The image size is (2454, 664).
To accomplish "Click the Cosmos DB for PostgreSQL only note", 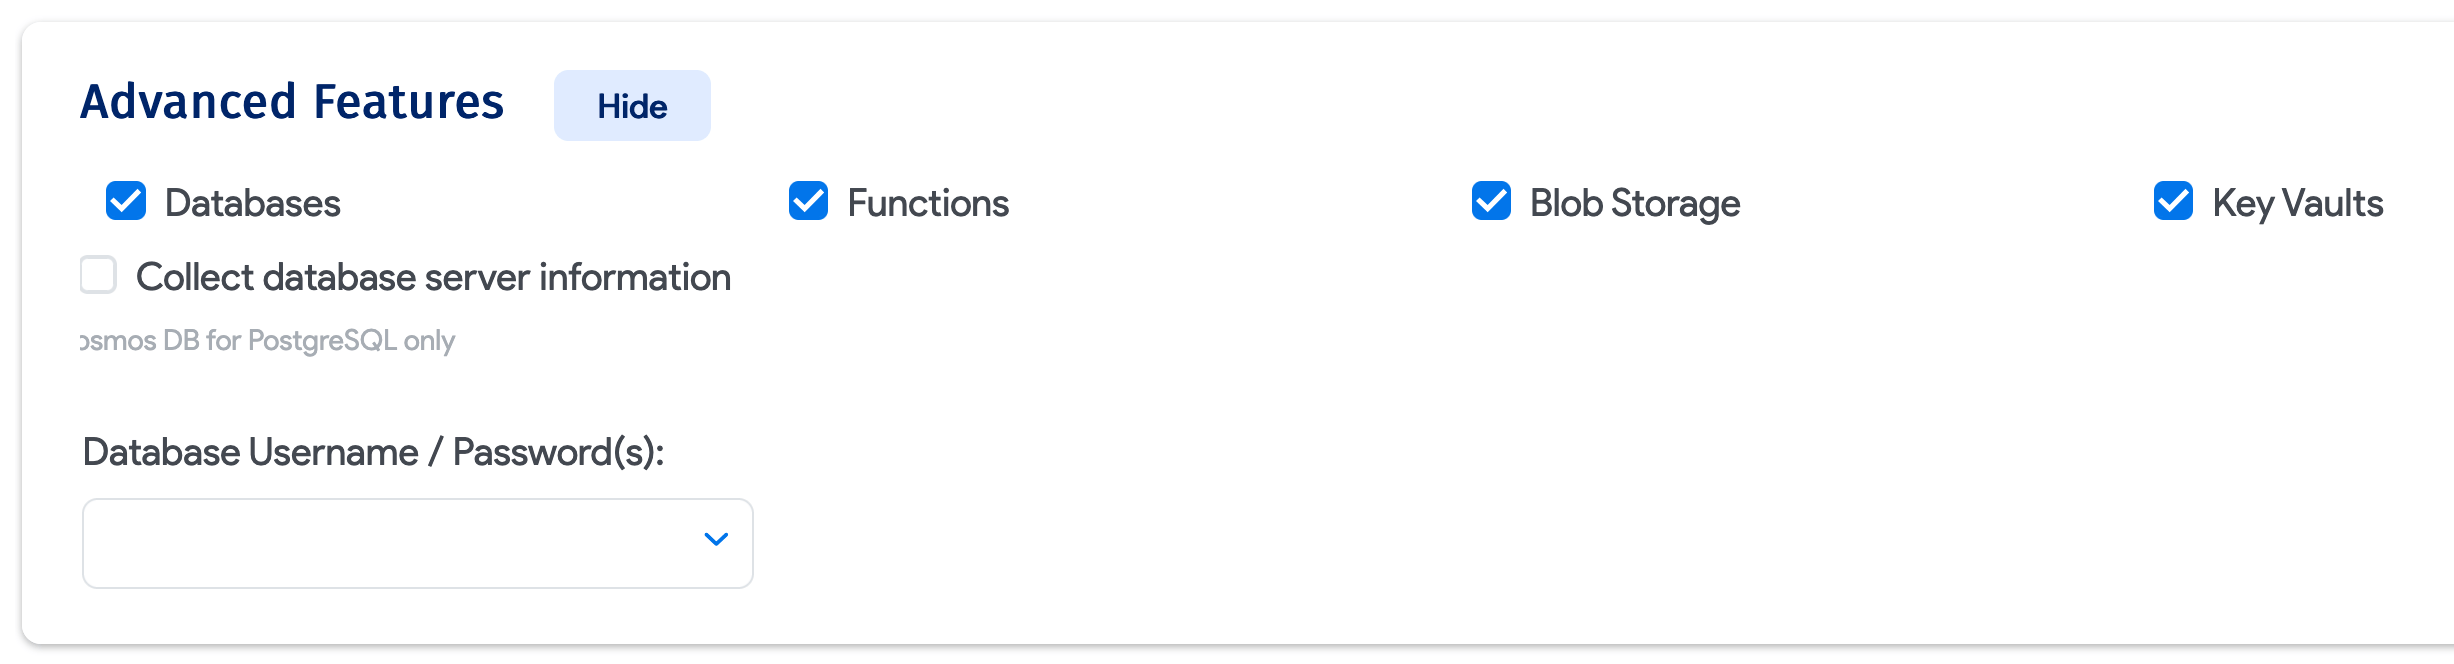I will tap(267, 341).
